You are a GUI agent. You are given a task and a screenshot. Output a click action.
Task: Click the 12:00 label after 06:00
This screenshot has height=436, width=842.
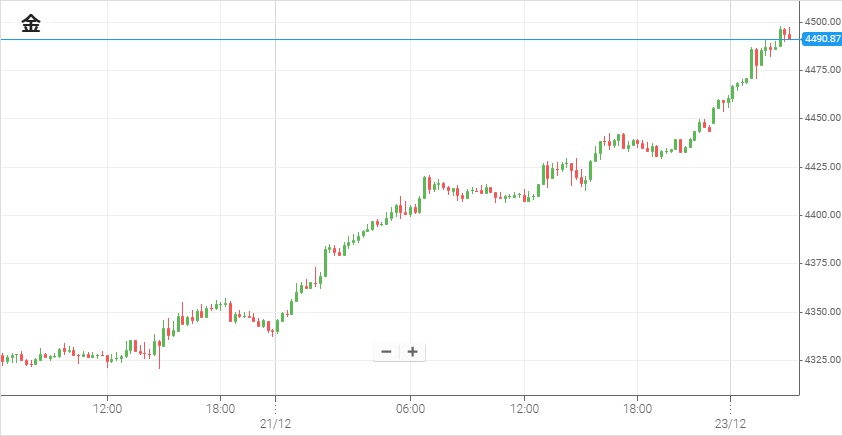click(525, 409)
